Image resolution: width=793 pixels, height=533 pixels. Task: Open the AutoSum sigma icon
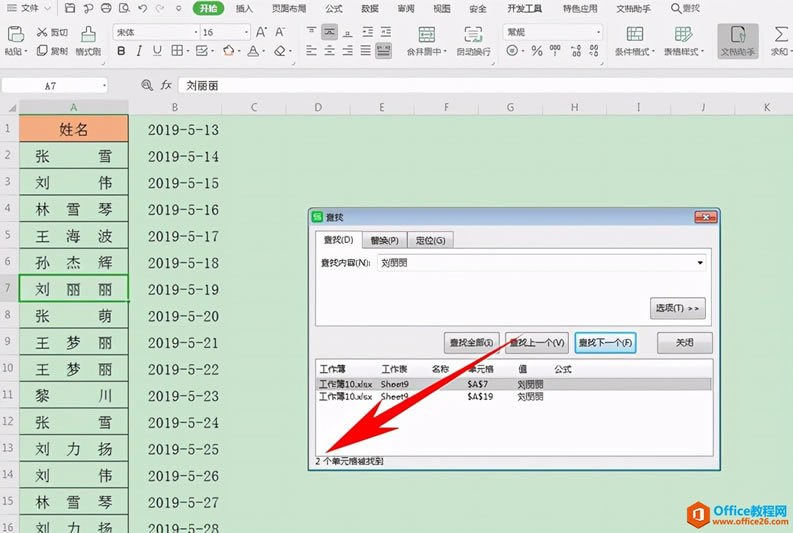point(781,34)
